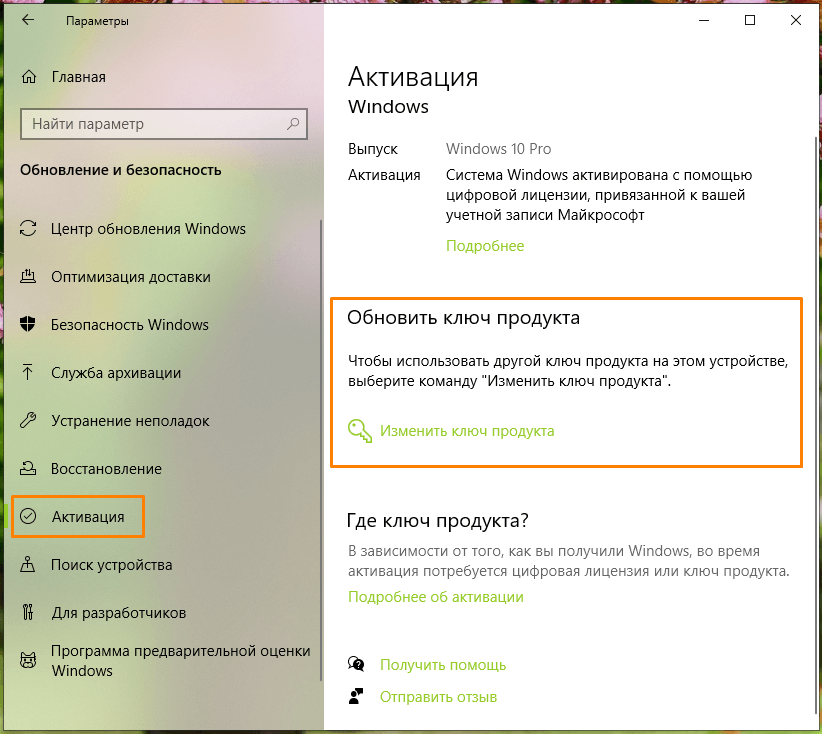The image size is (822, 734).
Task: Click the sidebar vertical scrollbar
Action: [321, 450]
